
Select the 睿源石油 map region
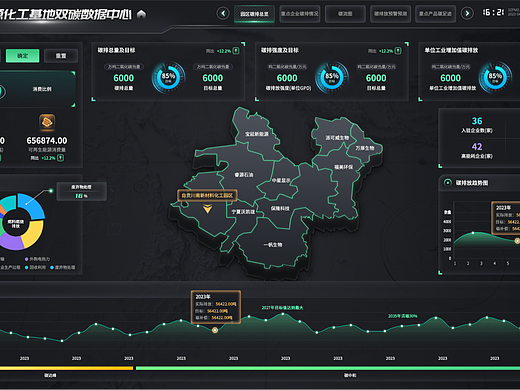click(244, 175)
